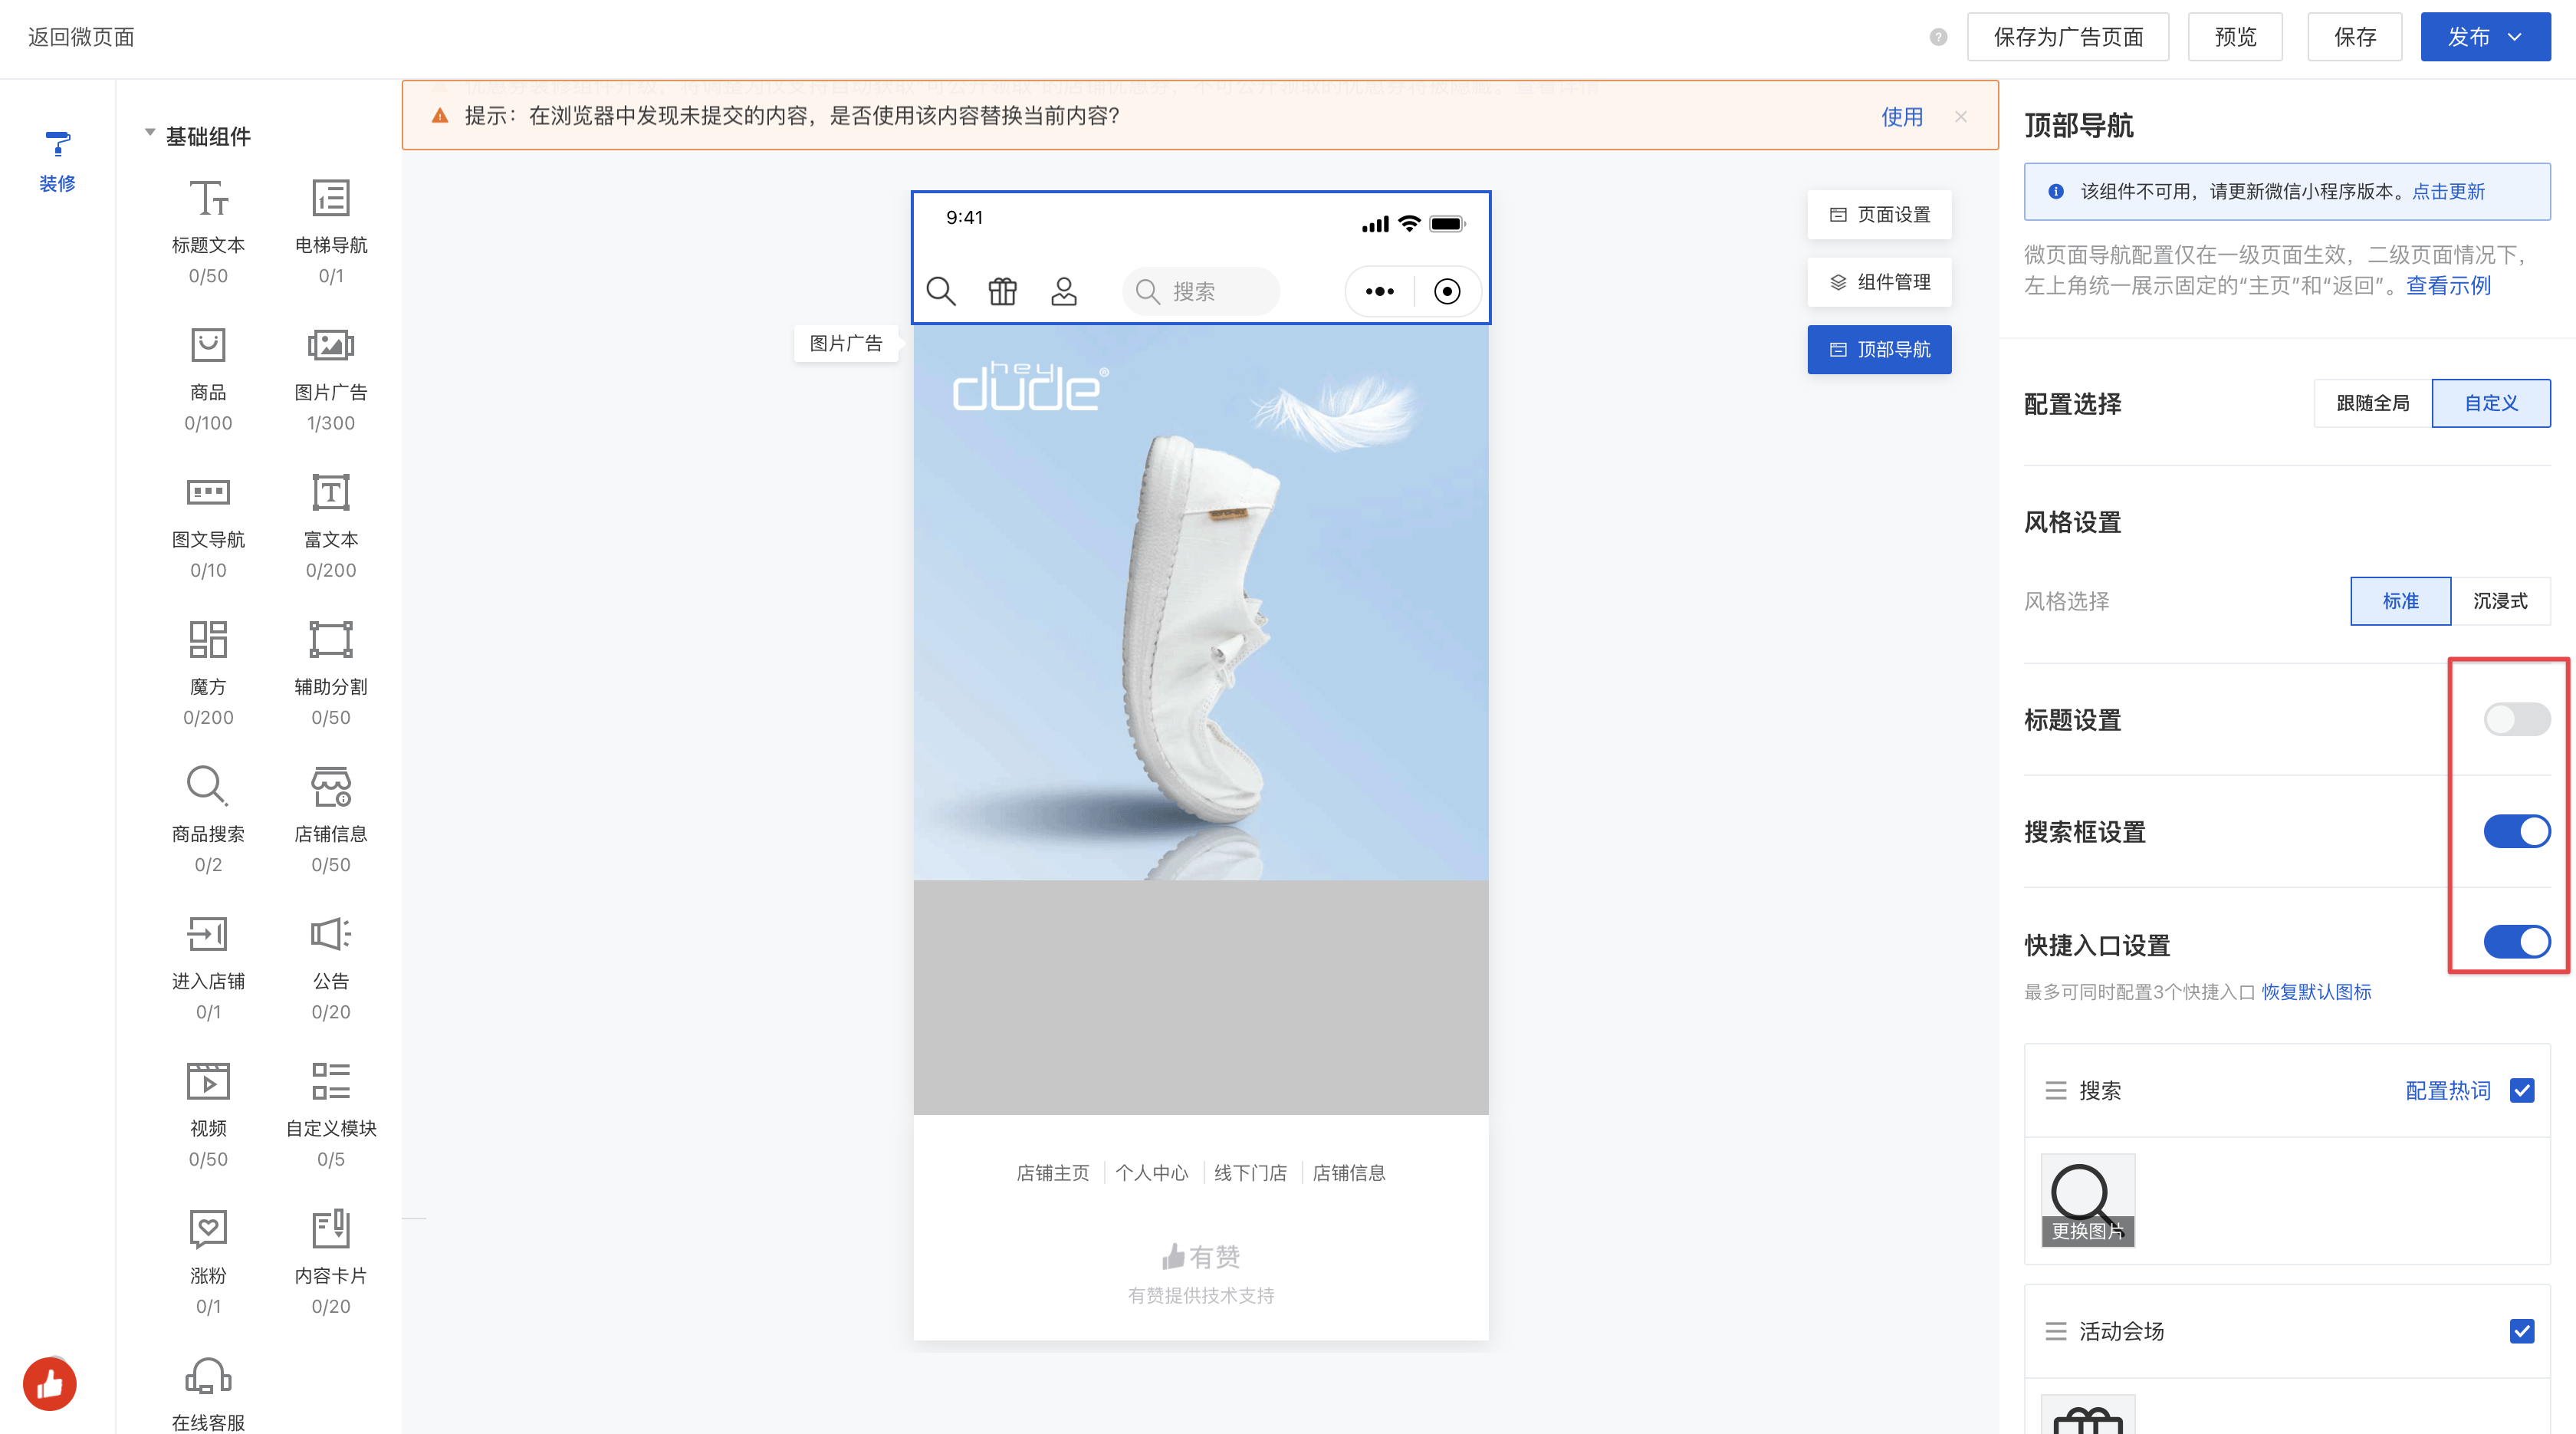
Task: Click the 保存为广告页面 button
Action: tap(2067, 37)
